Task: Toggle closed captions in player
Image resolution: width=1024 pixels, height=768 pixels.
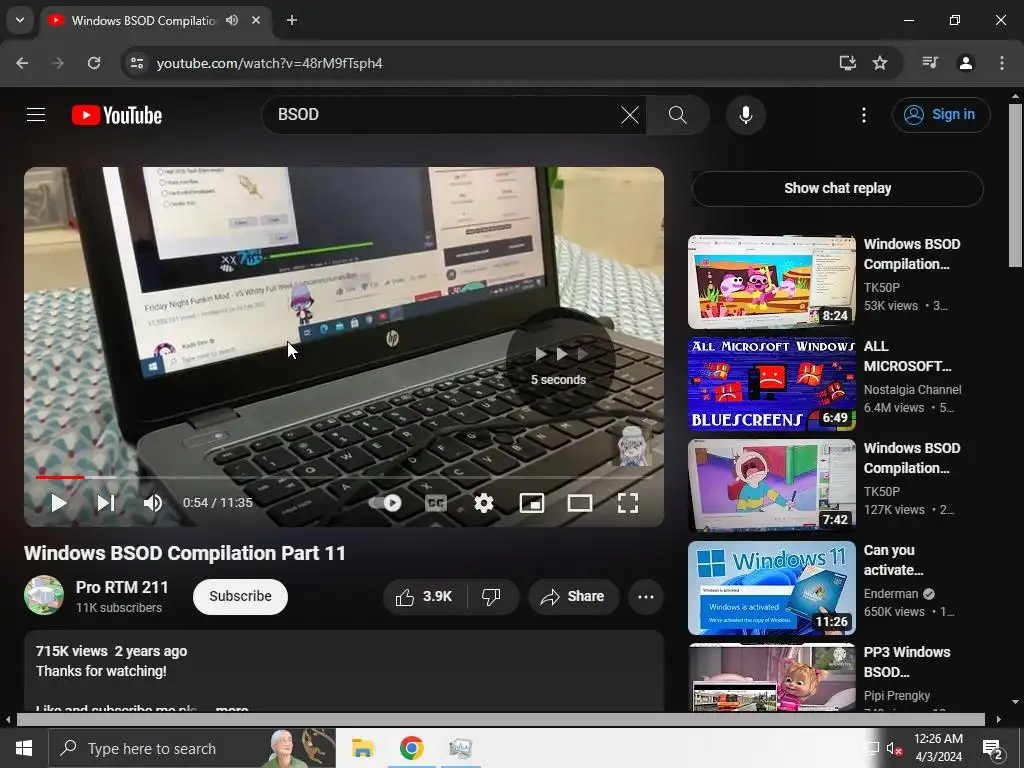Action: pyautogui.click(x=436, y=503)
